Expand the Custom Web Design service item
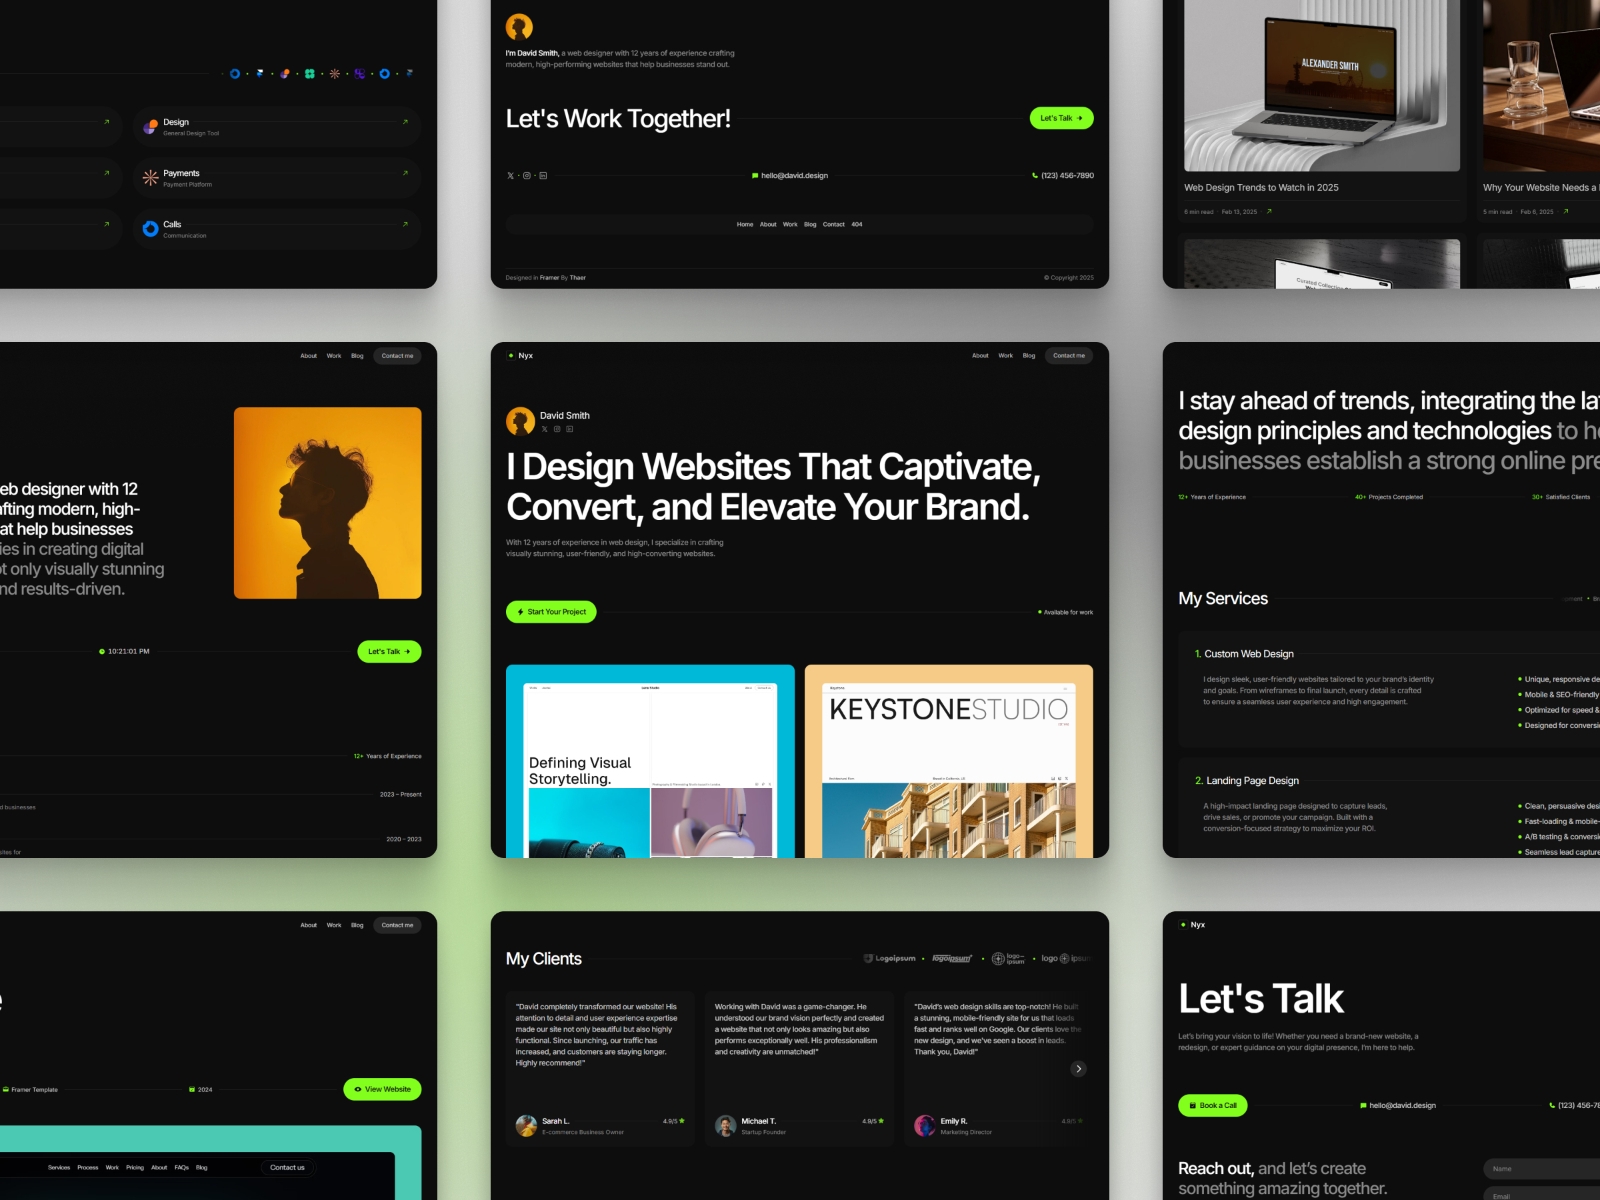The width and height of the screenshot is (1600, 1200). click(x=1248, y=654)
